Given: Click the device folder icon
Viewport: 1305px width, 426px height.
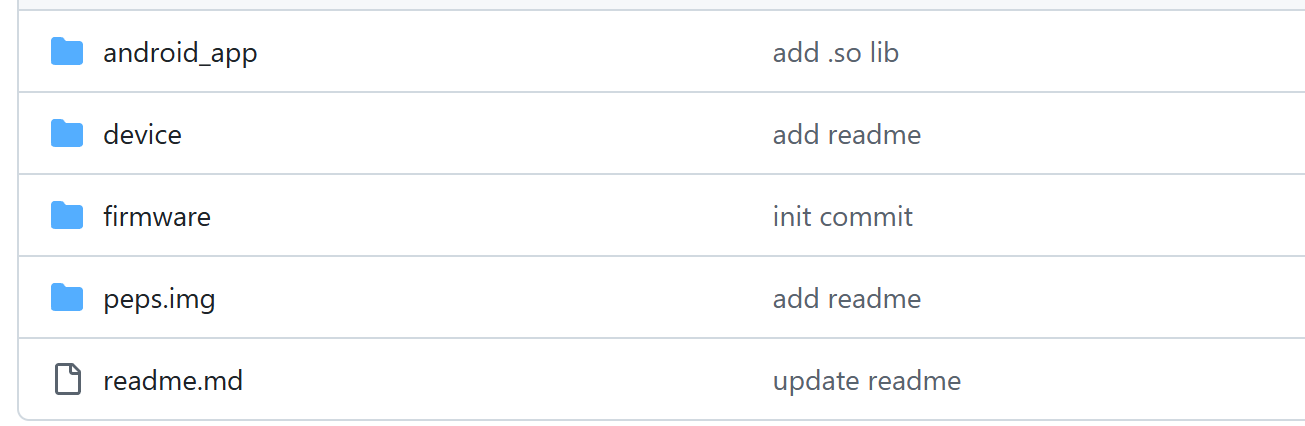Looking at the screenshot, I should [67, 133].
